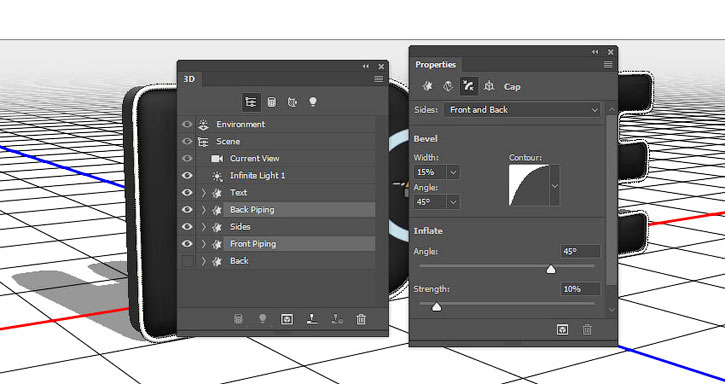Click the Inflate Angle 45° field

coord(580,251)
